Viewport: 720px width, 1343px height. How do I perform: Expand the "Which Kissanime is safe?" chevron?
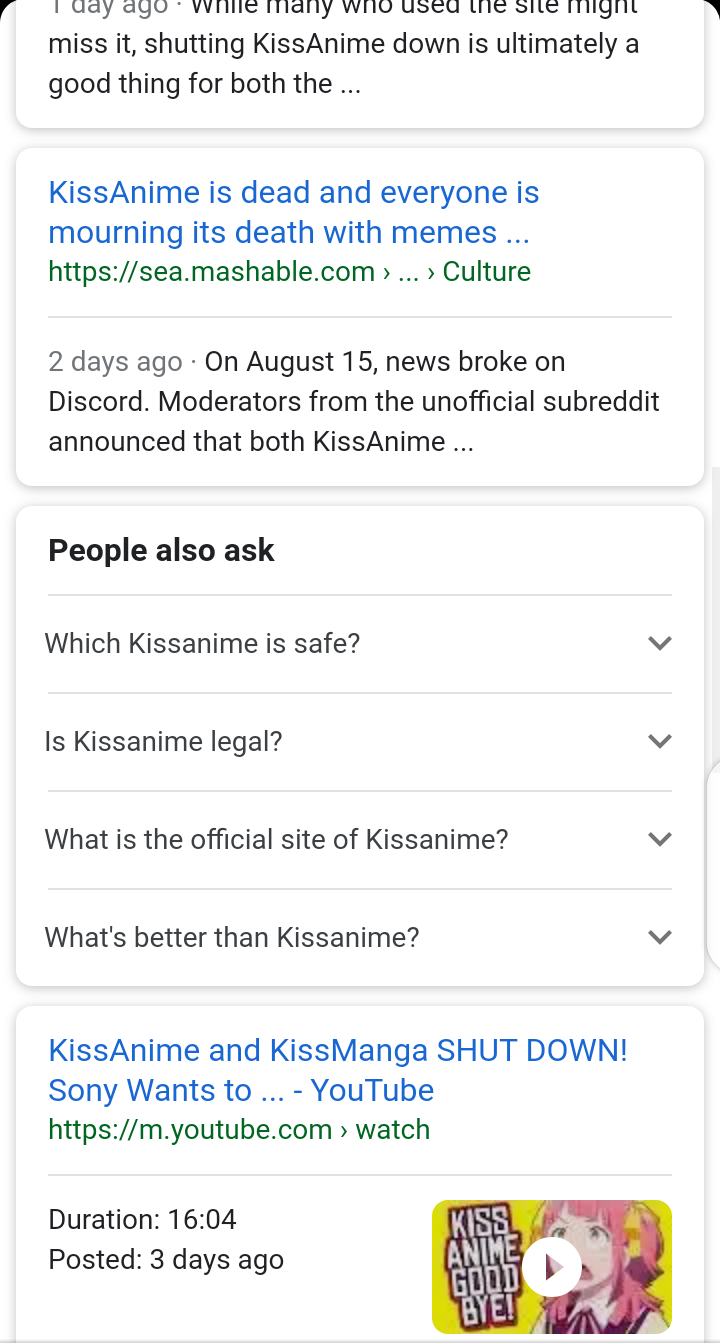(659, 643)
